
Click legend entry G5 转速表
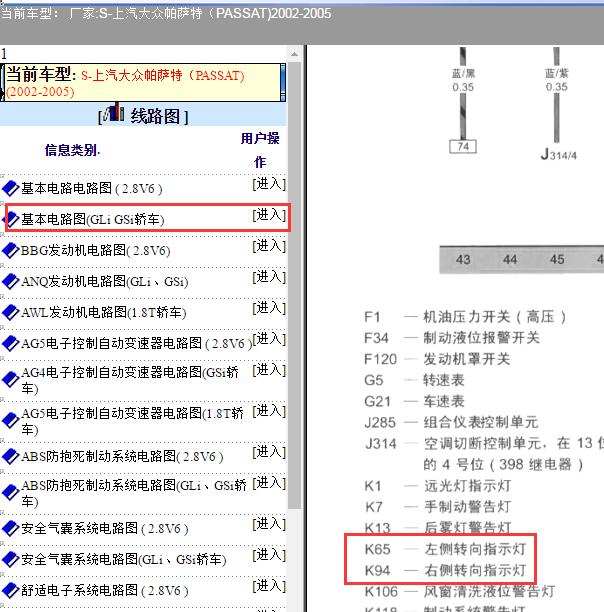tap(414, 380)
